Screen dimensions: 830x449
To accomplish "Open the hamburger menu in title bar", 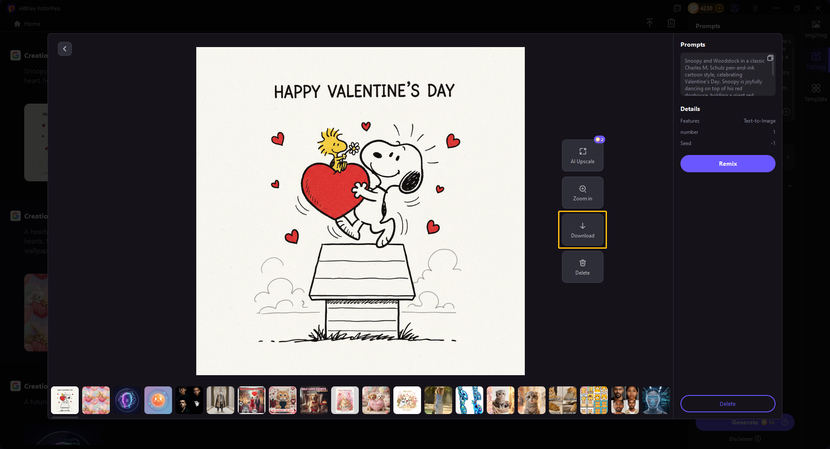I will click(x=755, y=8).
